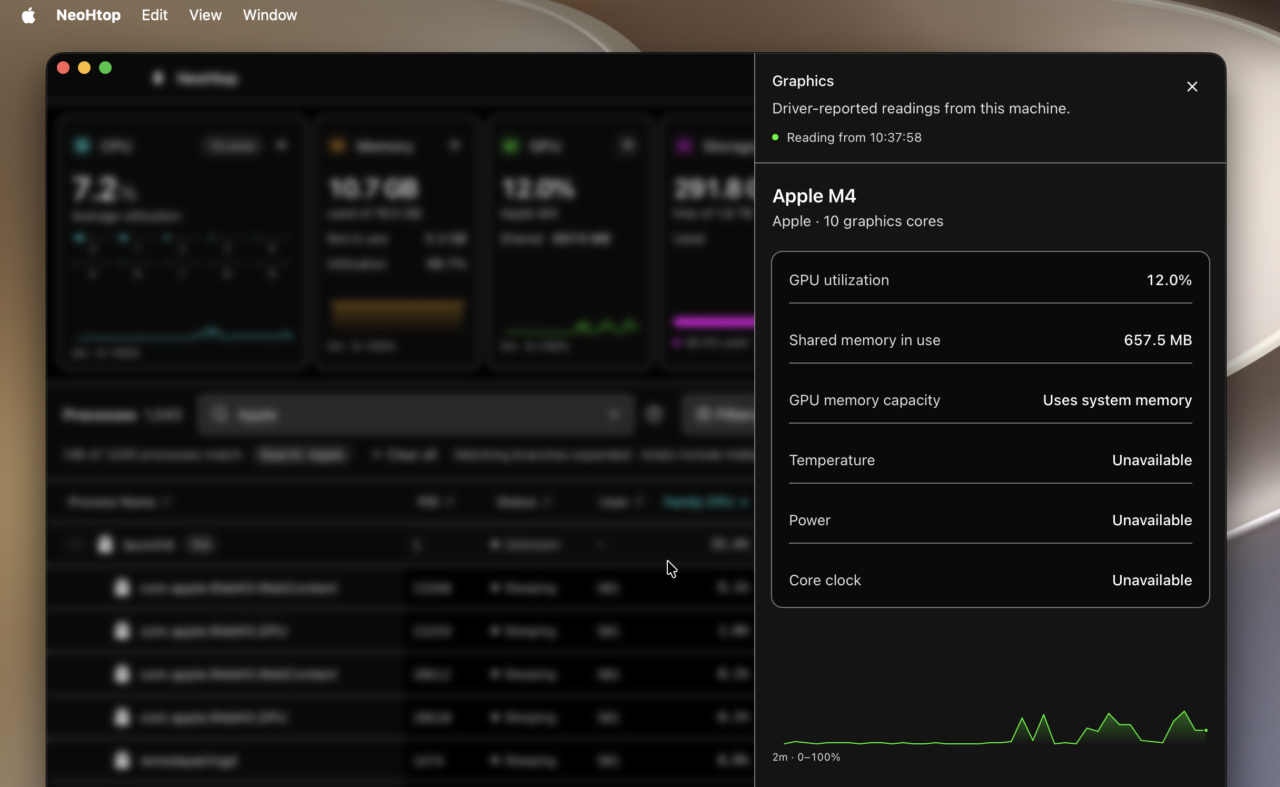Screen dimensions: 1280x787
Task: Open the Edit menu
Action: click(155, 15)
